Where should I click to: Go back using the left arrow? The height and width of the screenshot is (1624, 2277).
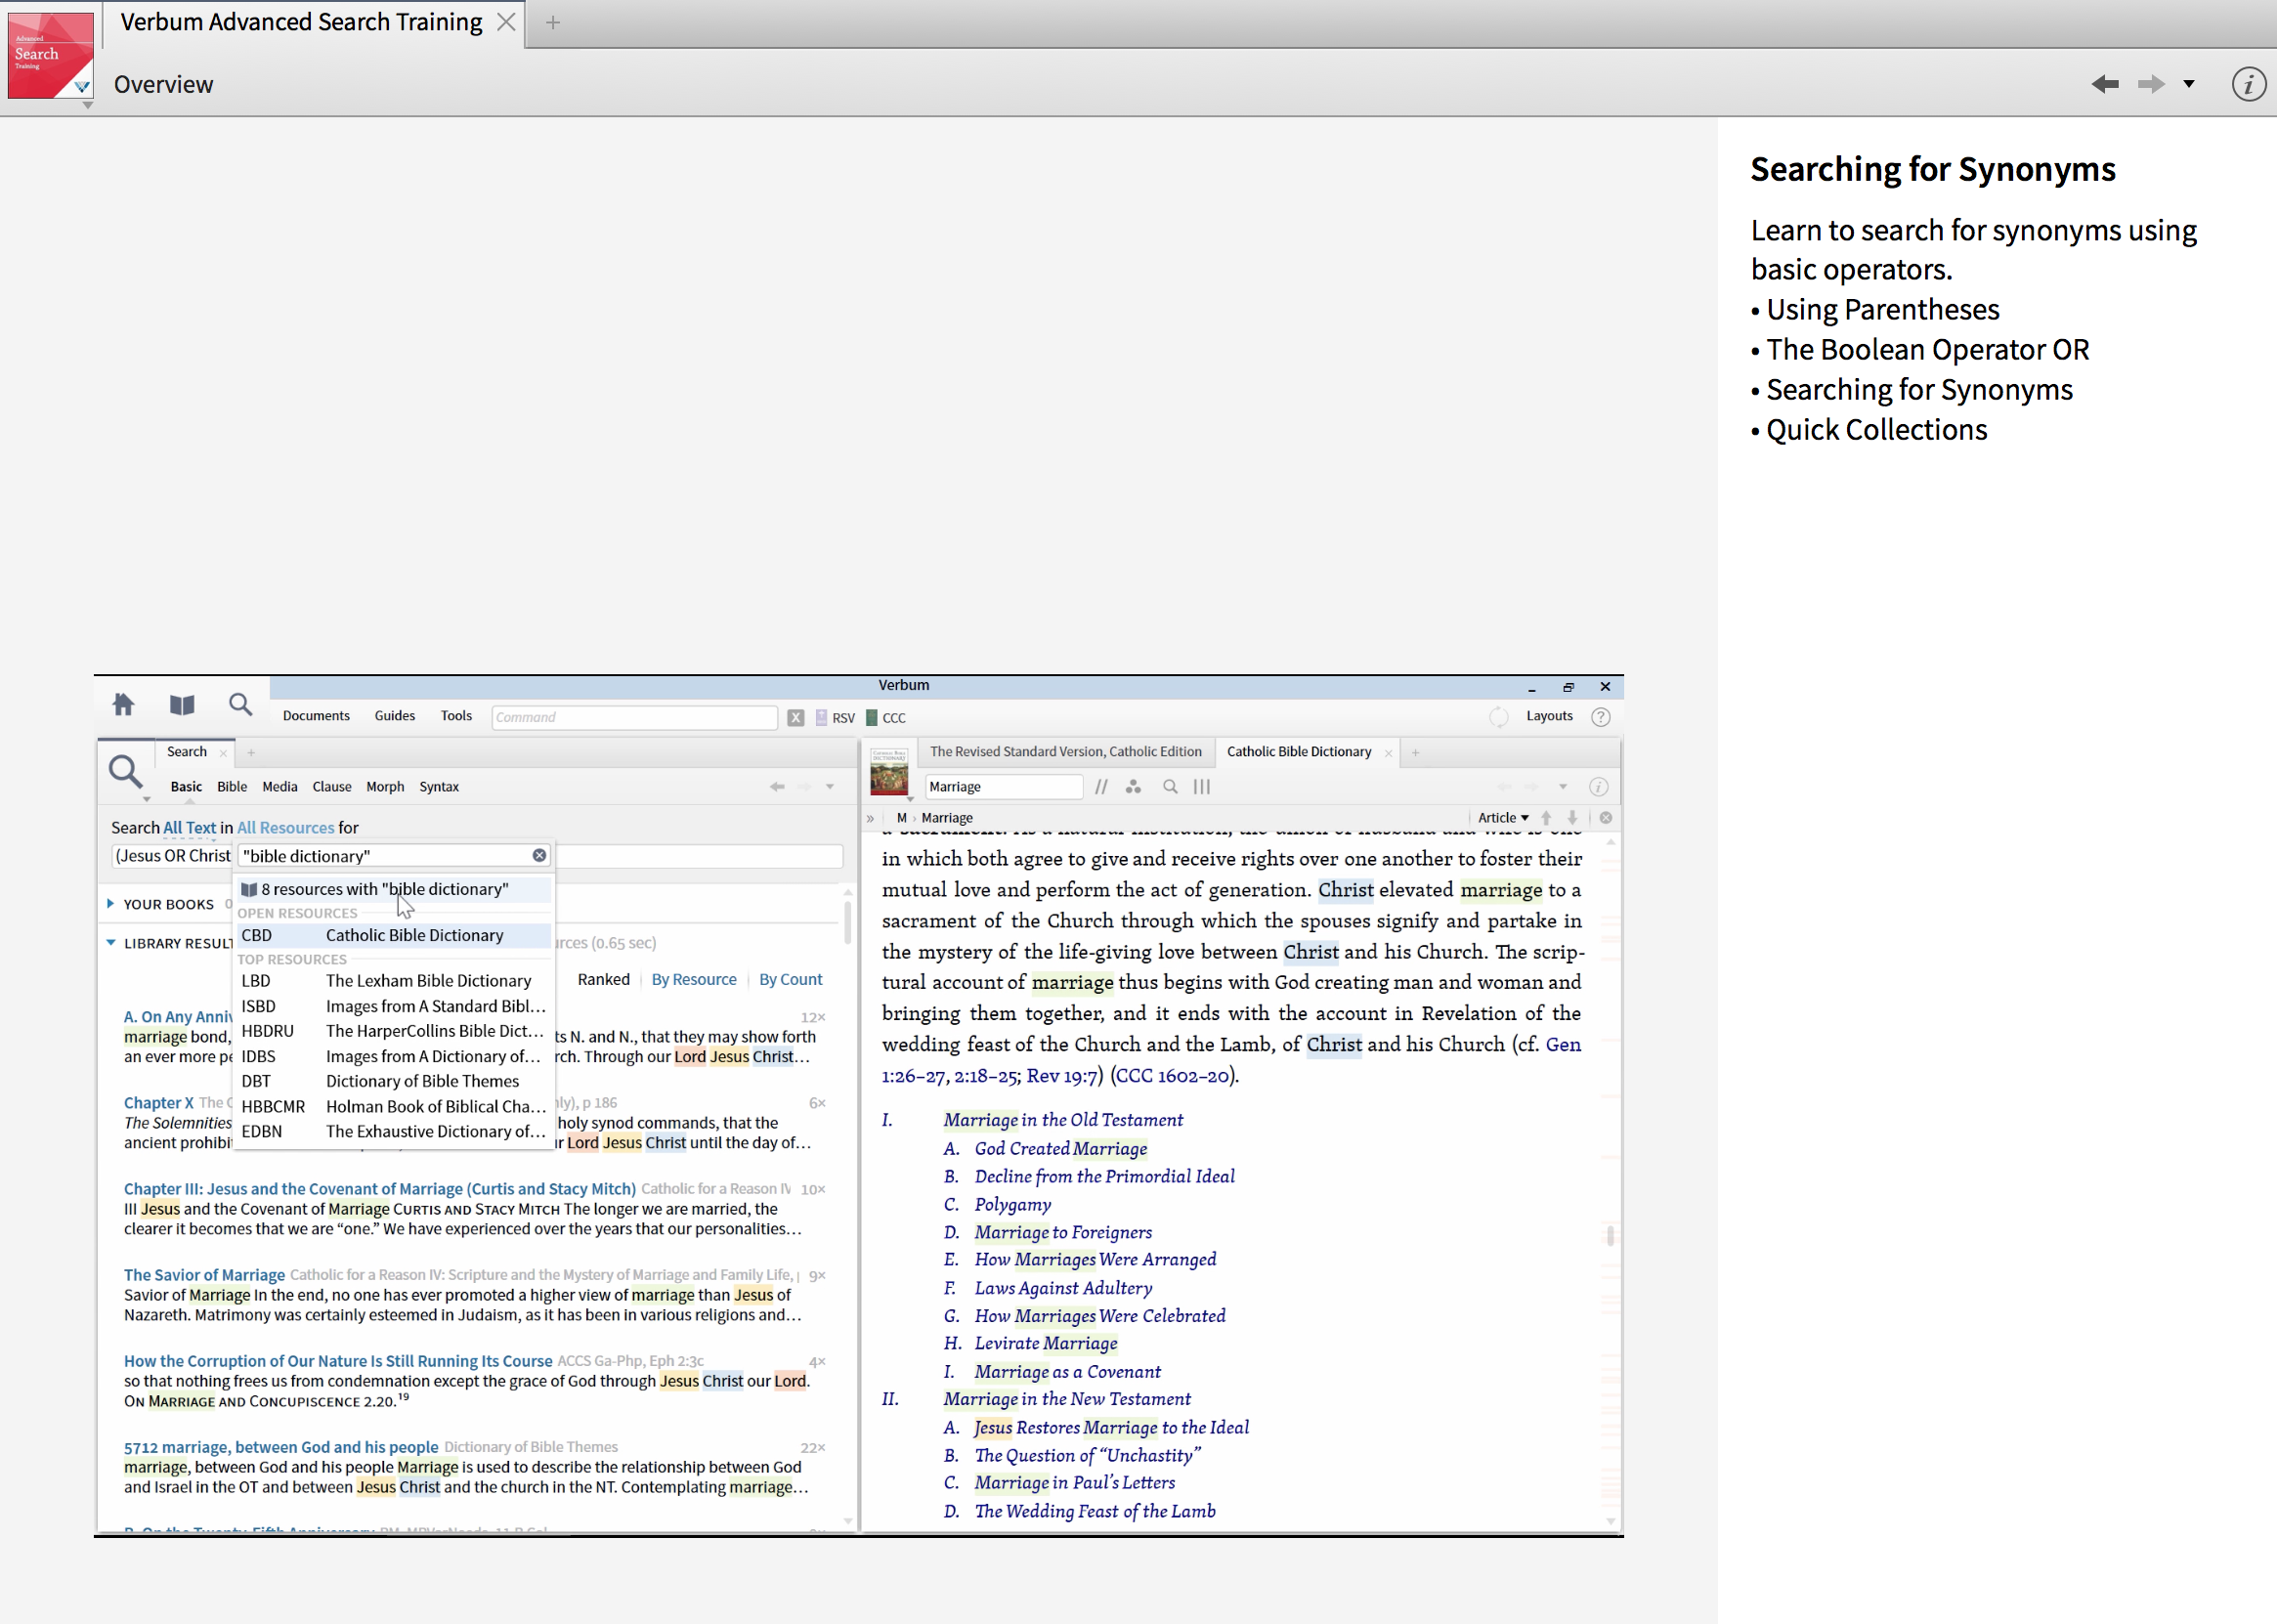2104,85
